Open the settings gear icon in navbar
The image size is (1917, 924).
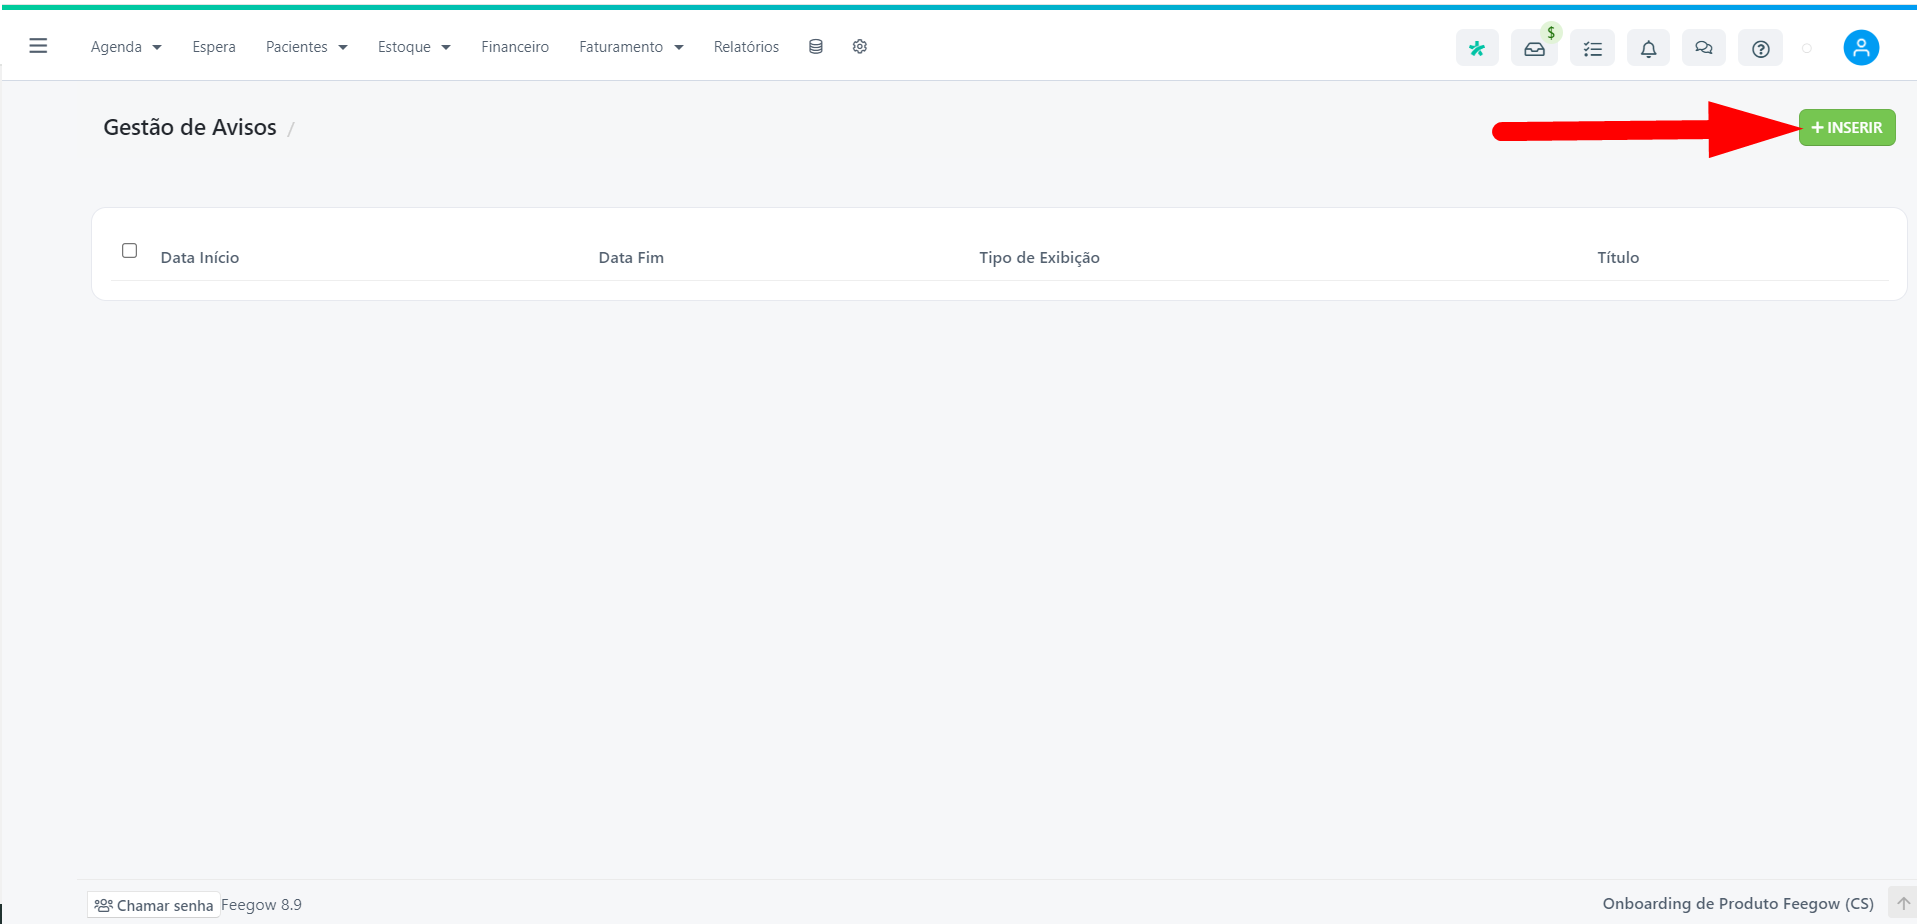(860, 47)
